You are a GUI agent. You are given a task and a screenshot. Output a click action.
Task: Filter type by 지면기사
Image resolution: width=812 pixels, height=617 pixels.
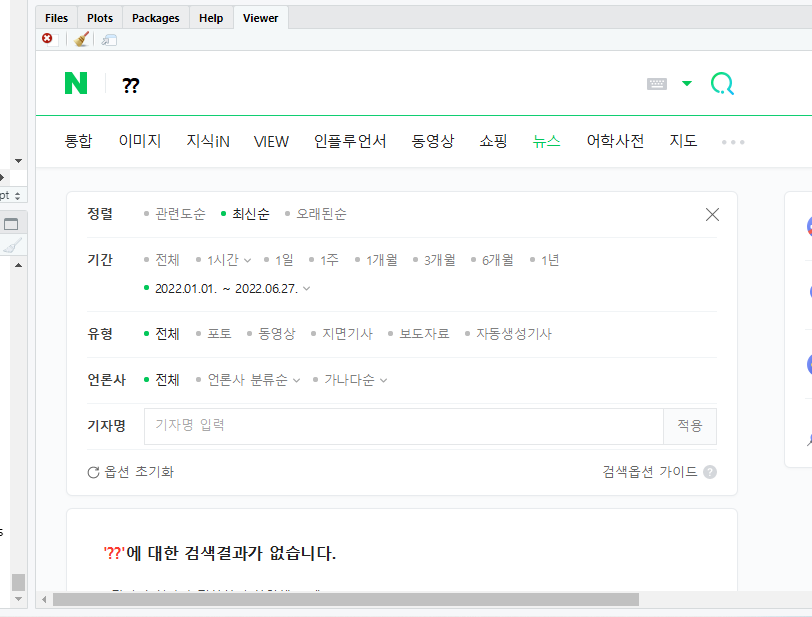347,334
